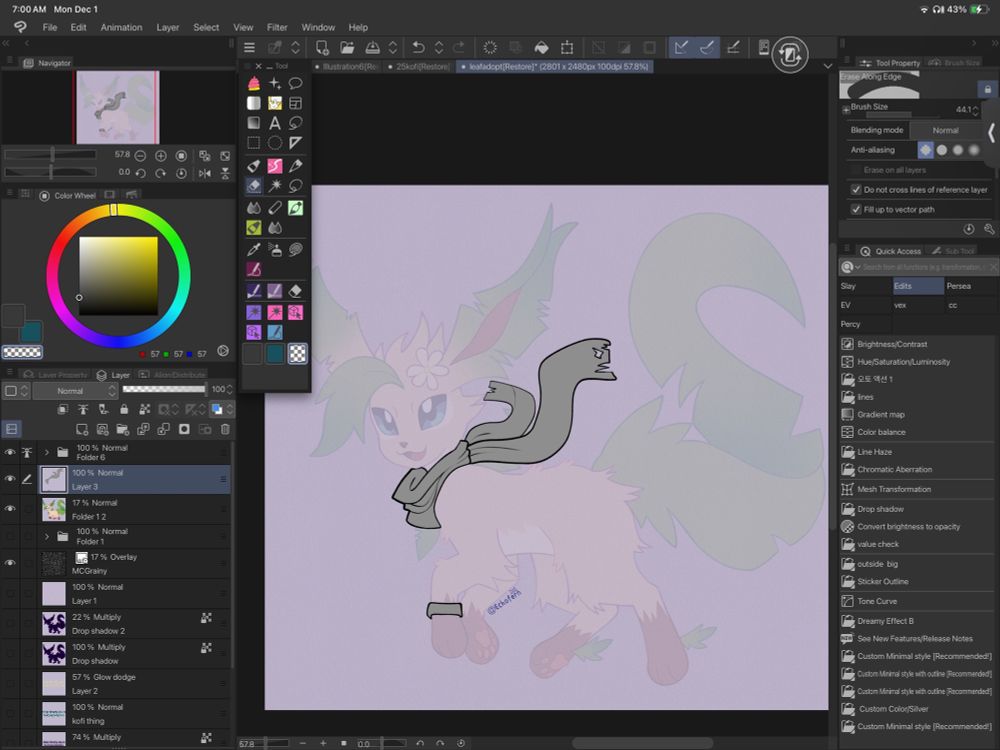Select the Drop shadow 2 layer
Viewport: 1000px width, 750px height.
[x=134, y=624]
